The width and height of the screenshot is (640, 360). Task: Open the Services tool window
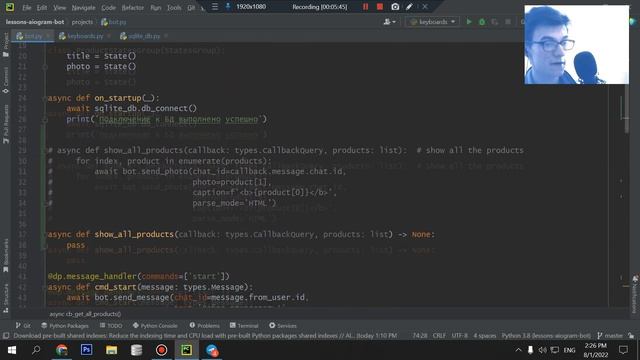283,325
